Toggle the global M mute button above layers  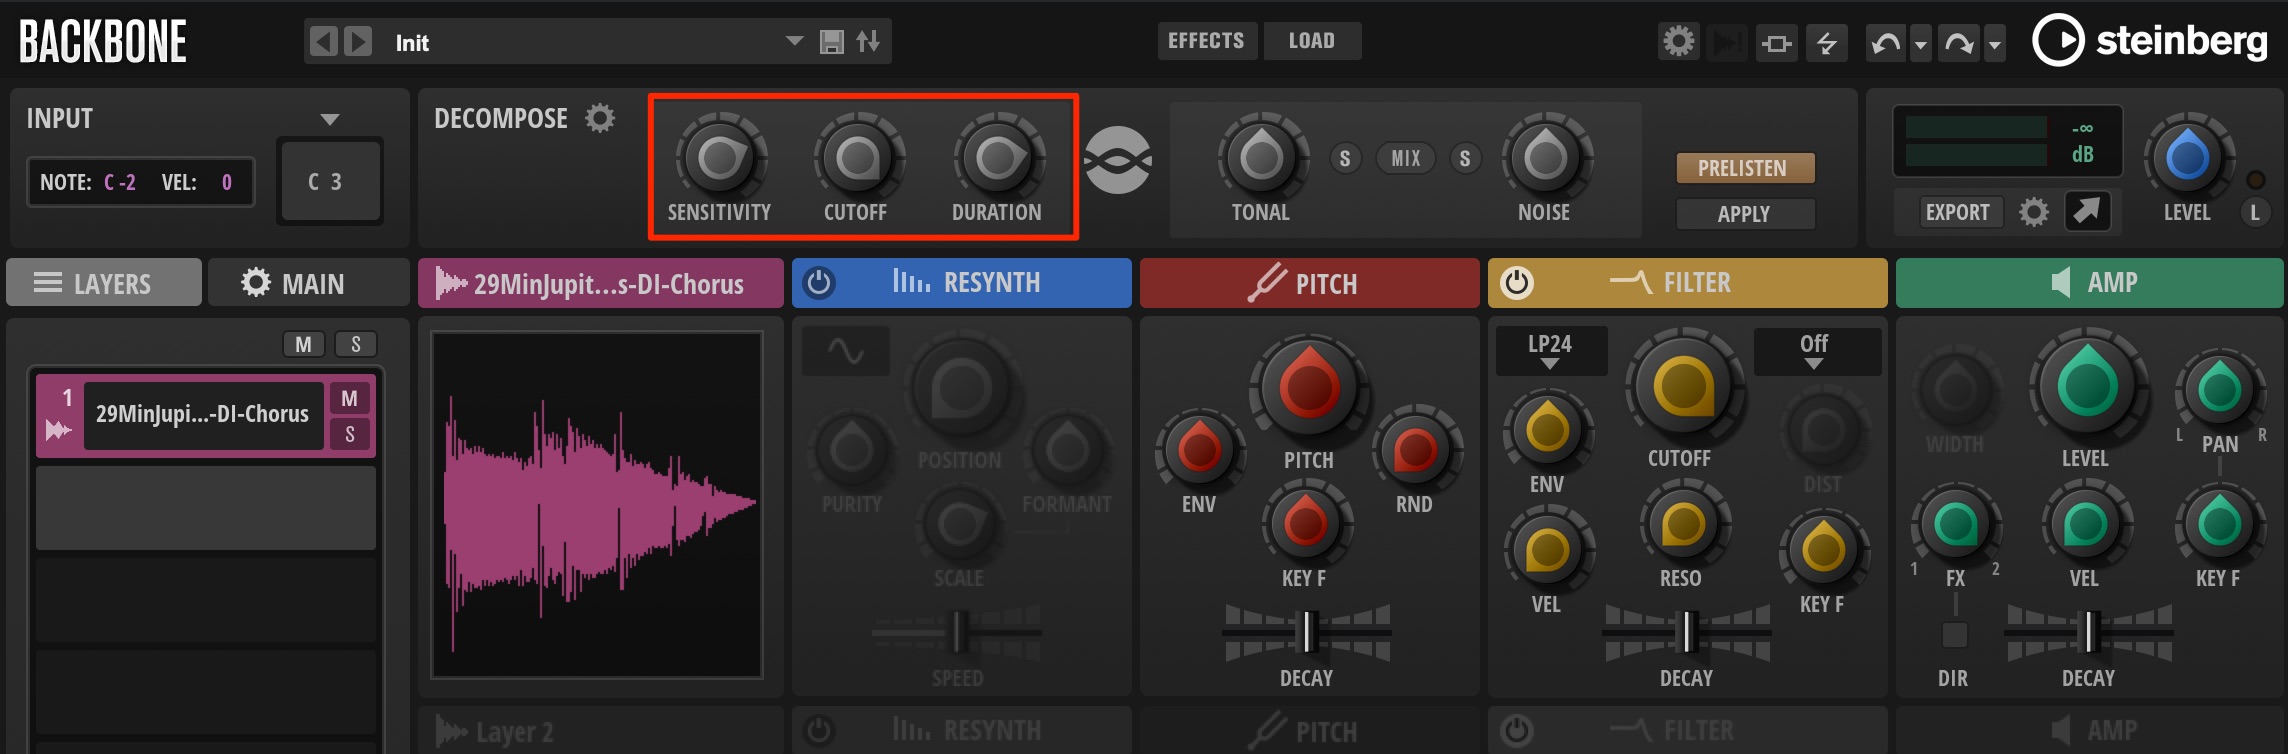[304, 344]
